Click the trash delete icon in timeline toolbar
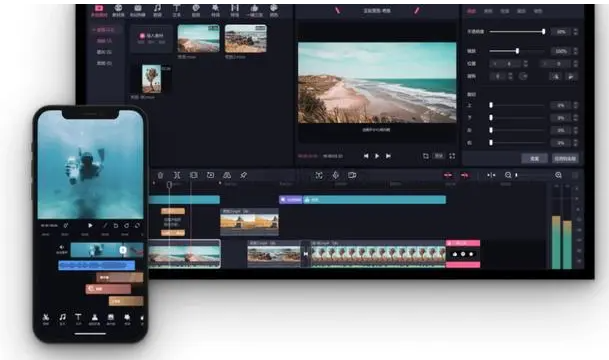The image size is (609, 360). tap(160, 176)
